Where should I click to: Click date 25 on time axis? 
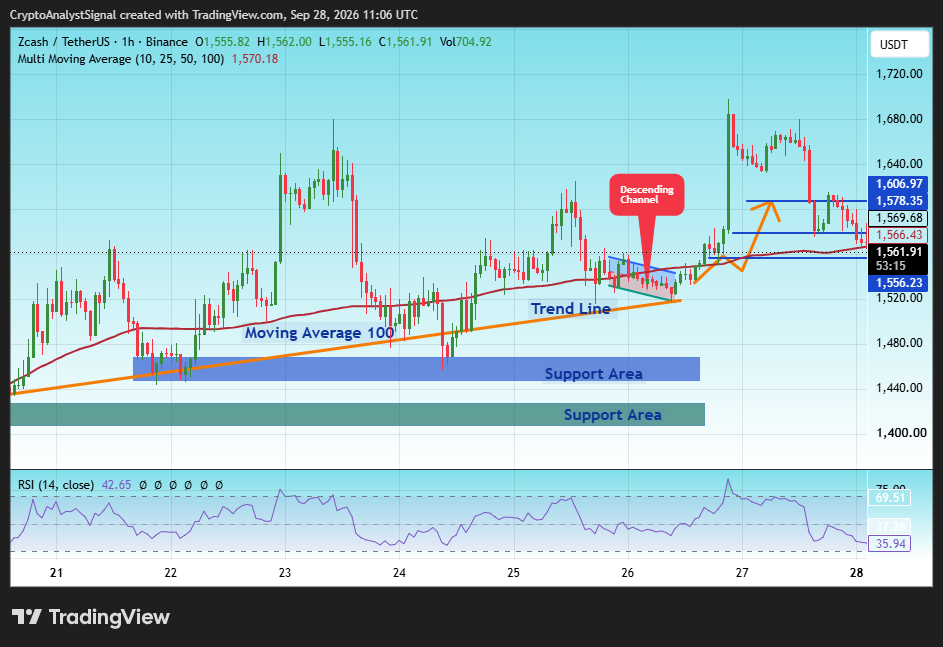pyautogui.click(x=513, y=572)
